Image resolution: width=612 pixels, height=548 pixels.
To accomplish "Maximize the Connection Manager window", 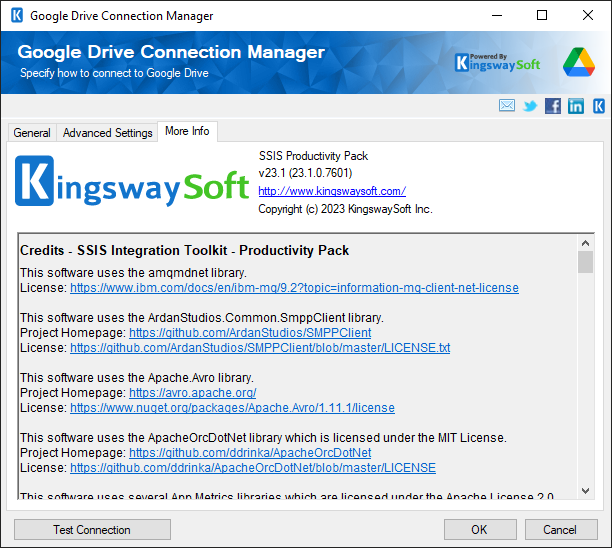I will click(x=542, y=16).
